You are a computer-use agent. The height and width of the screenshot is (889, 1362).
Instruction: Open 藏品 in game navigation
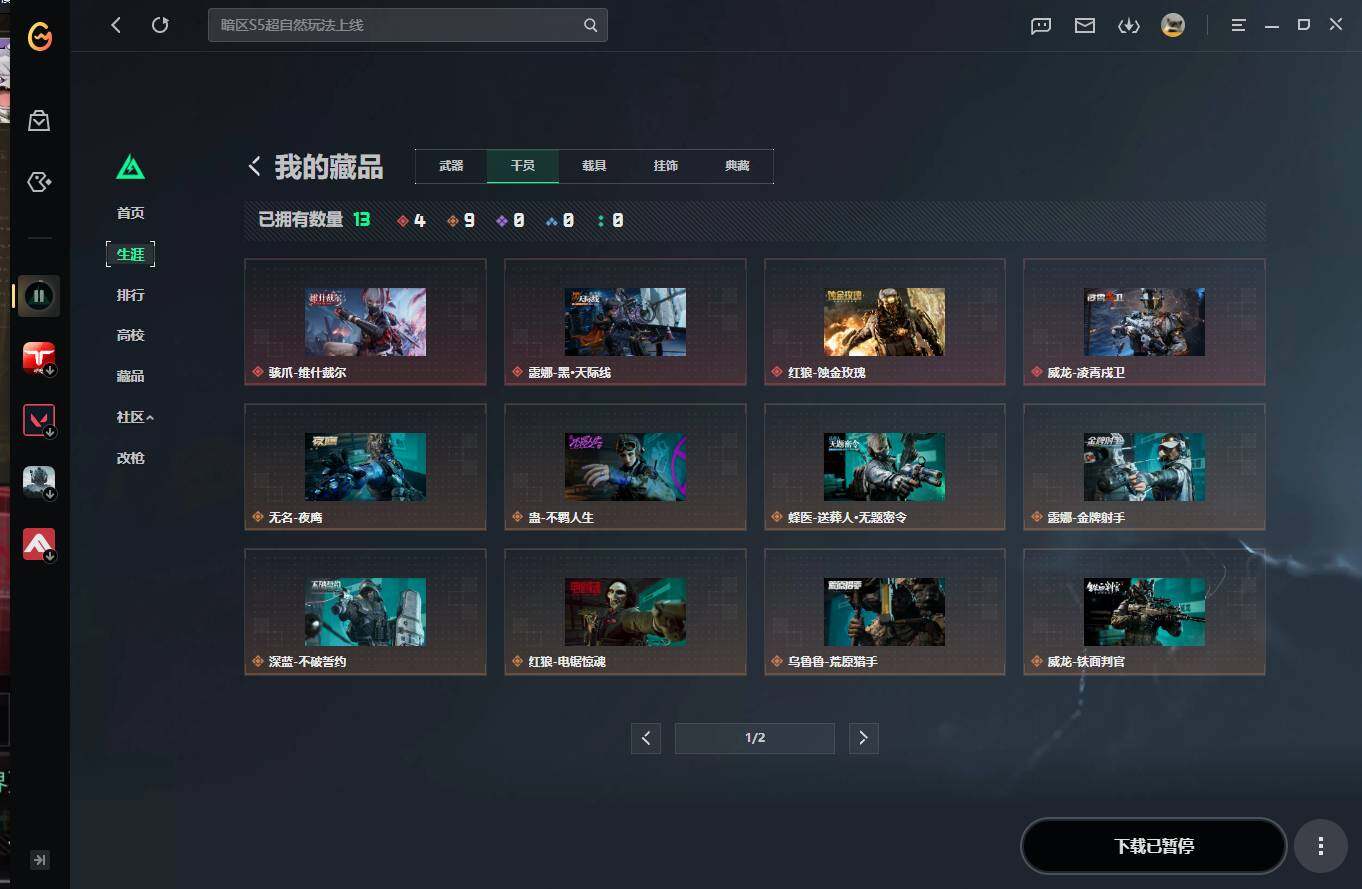pyautogui.click(x=131, y=376)
